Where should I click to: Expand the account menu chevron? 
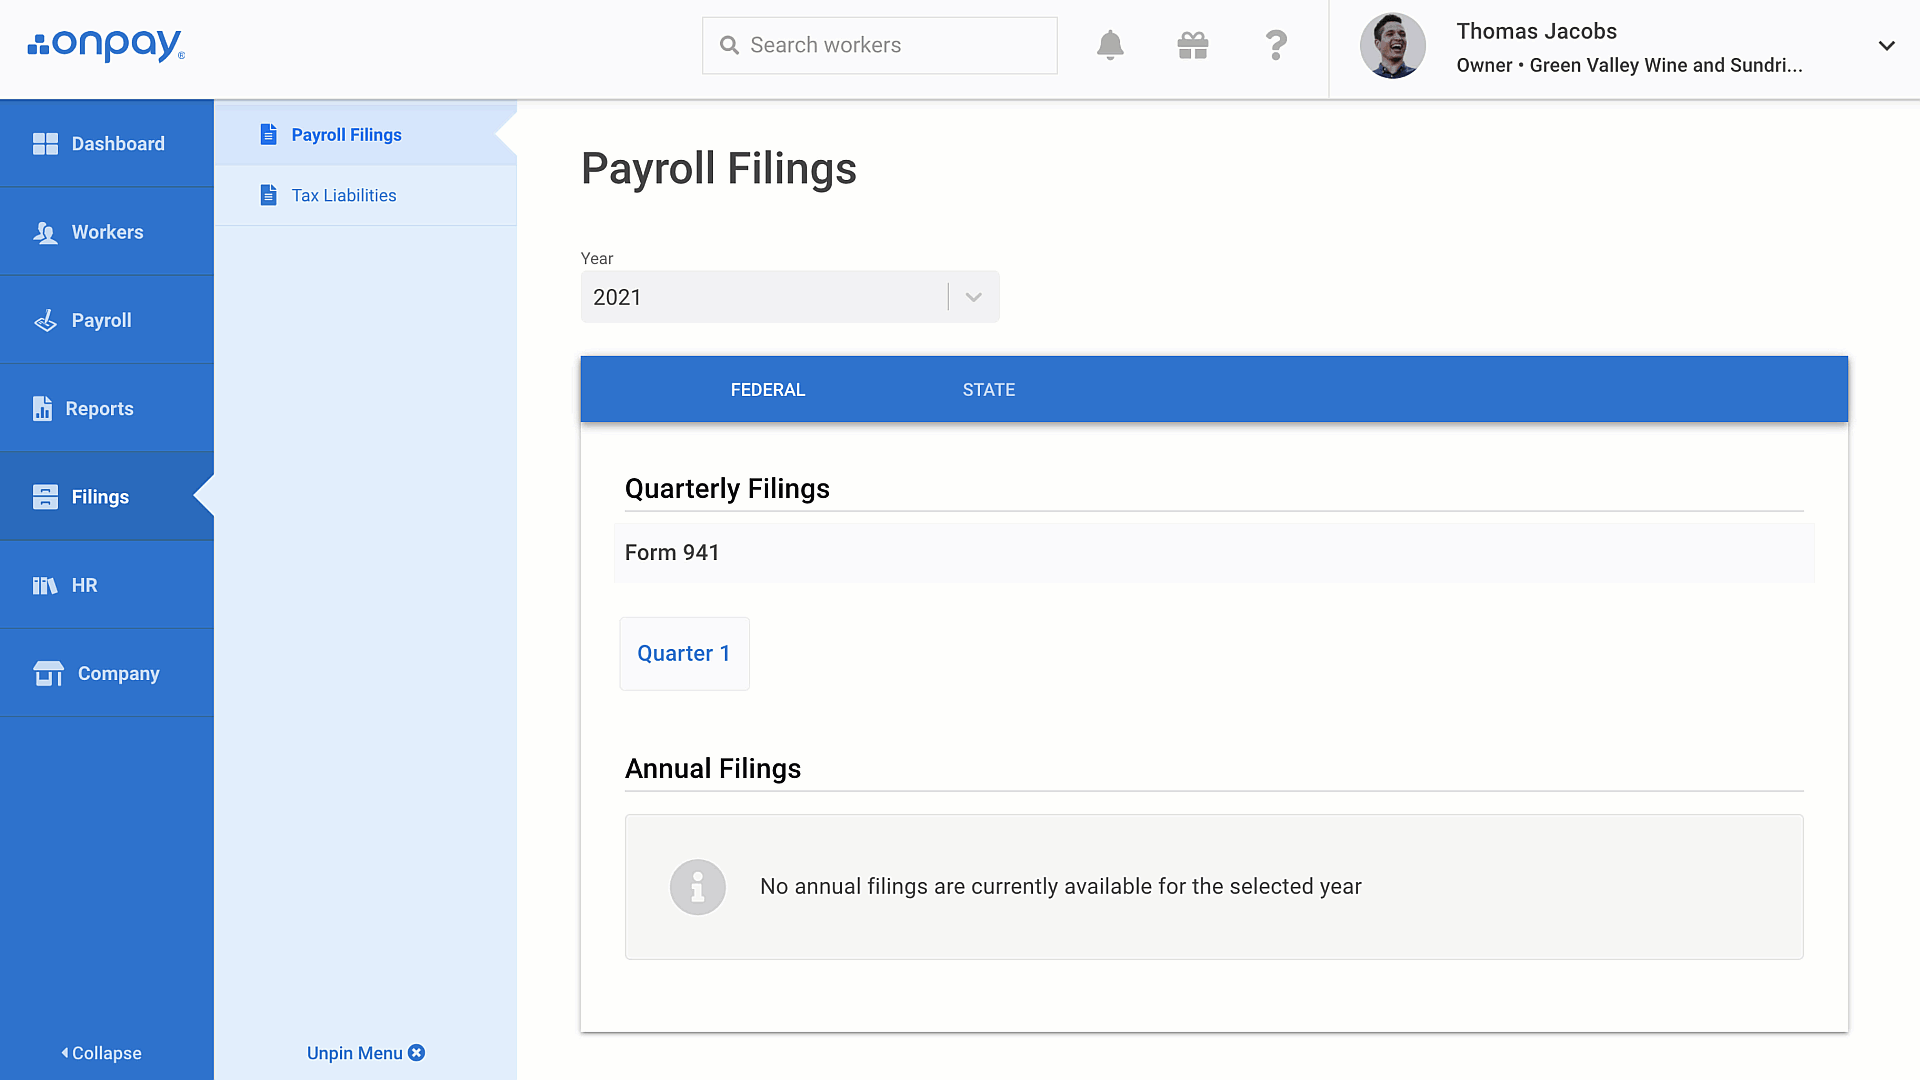(x=1887, y=45)
